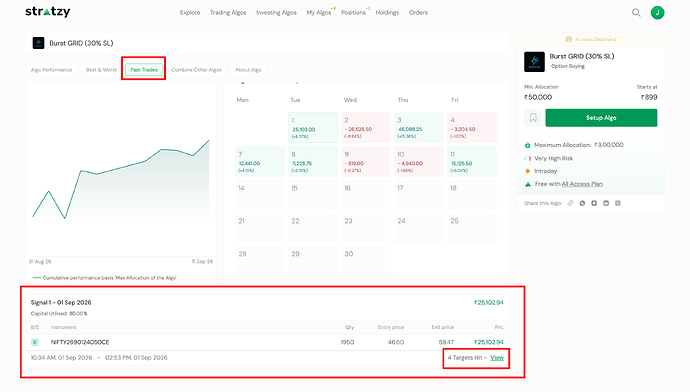Image resolution: width=690 pixels, height=392 pixels.
Task: Click the green All Access Plan icon
Action: pos(528,184)
